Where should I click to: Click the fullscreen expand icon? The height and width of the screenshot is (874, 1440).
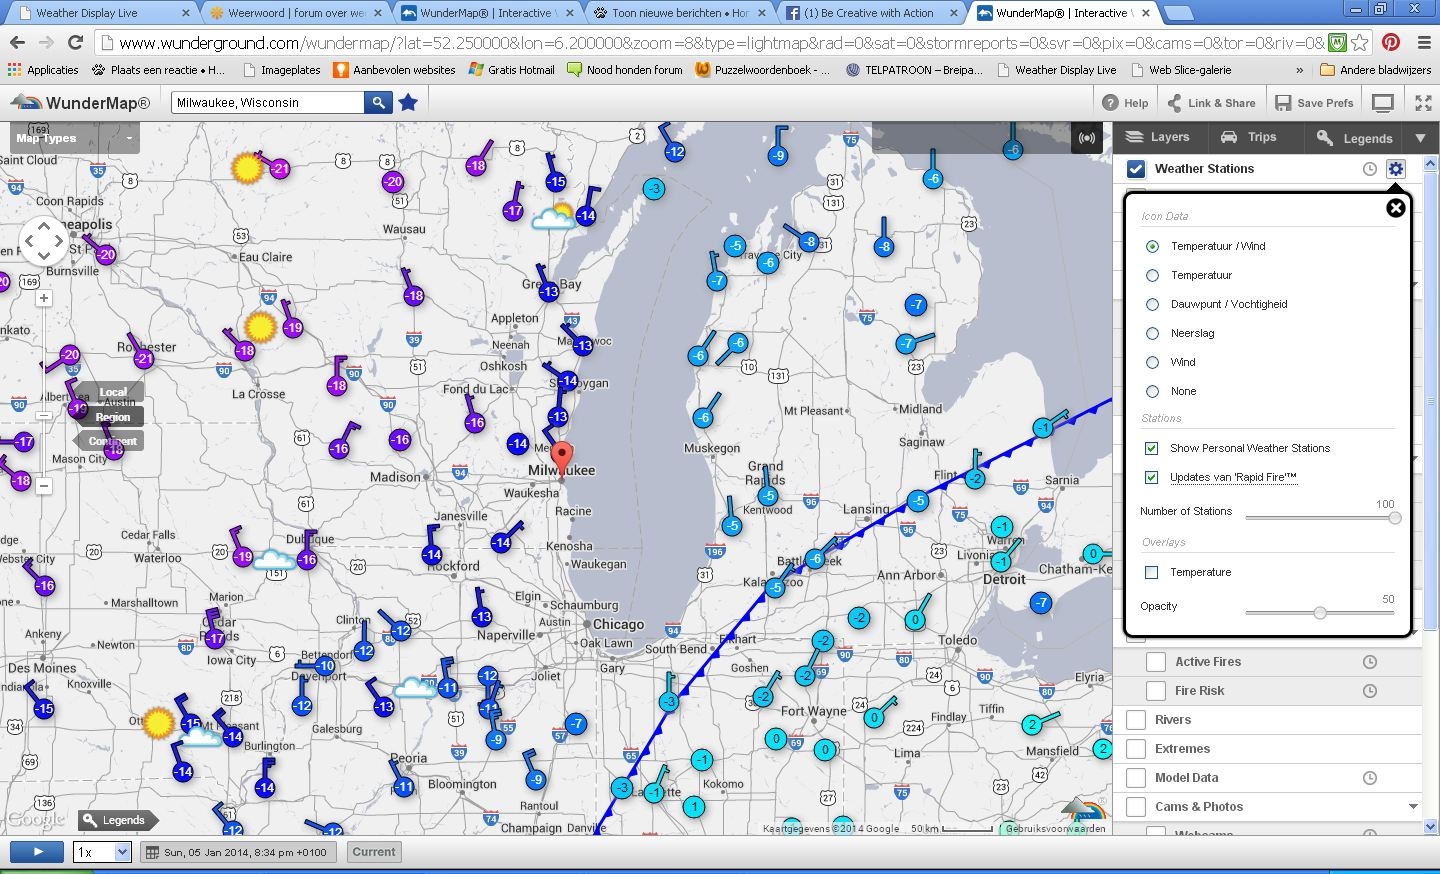coord(1423,103)
